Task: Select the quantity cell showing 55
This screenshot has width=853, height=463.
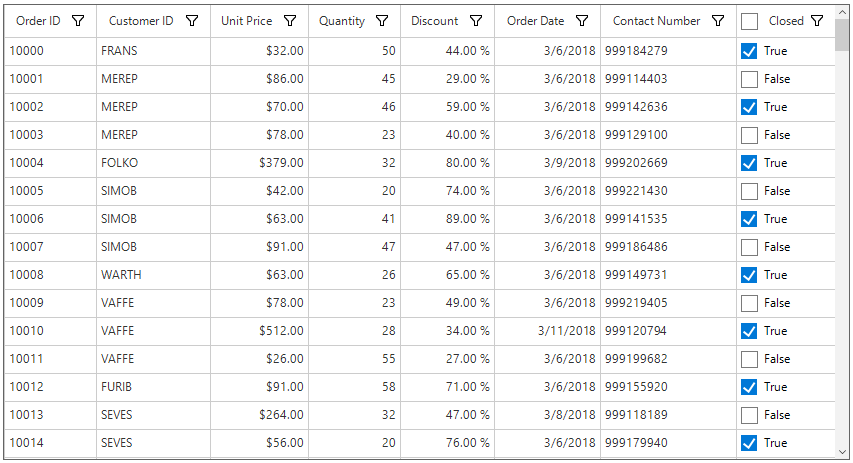Action: (355, 360)
